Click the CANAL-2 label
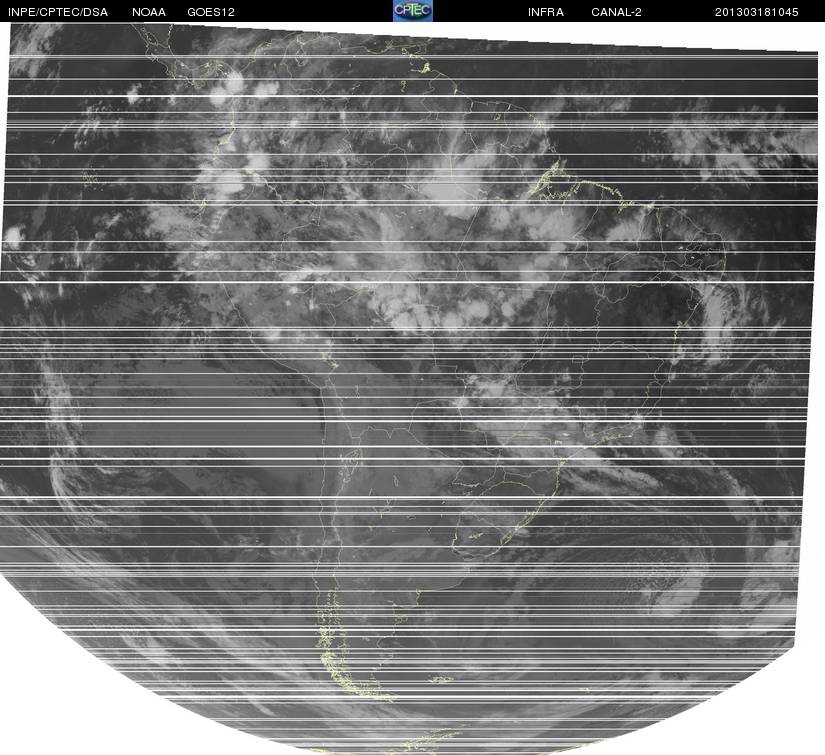This screenshot has height=755, width=825. click(616, 12)
